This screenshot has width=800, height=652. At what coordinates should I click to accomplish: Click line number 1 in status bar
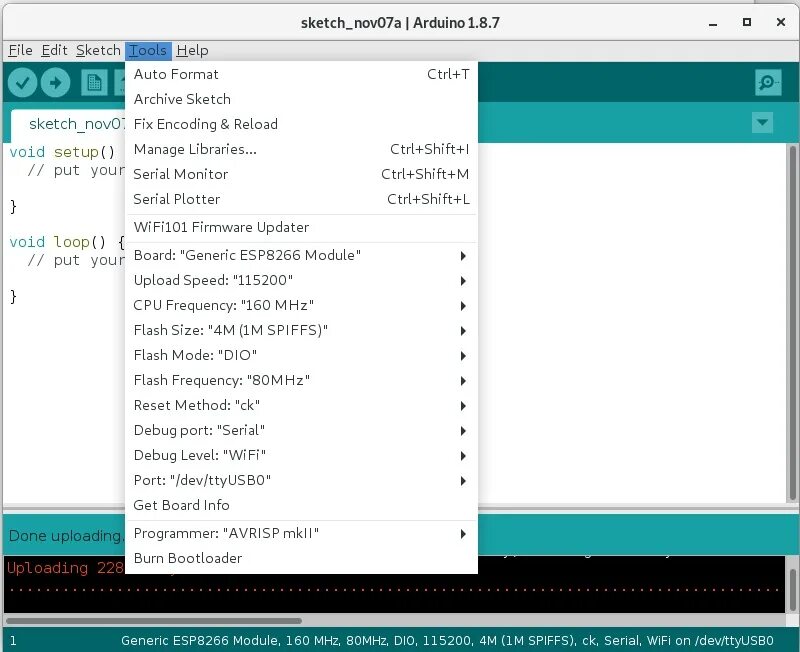tap(13, 641)
